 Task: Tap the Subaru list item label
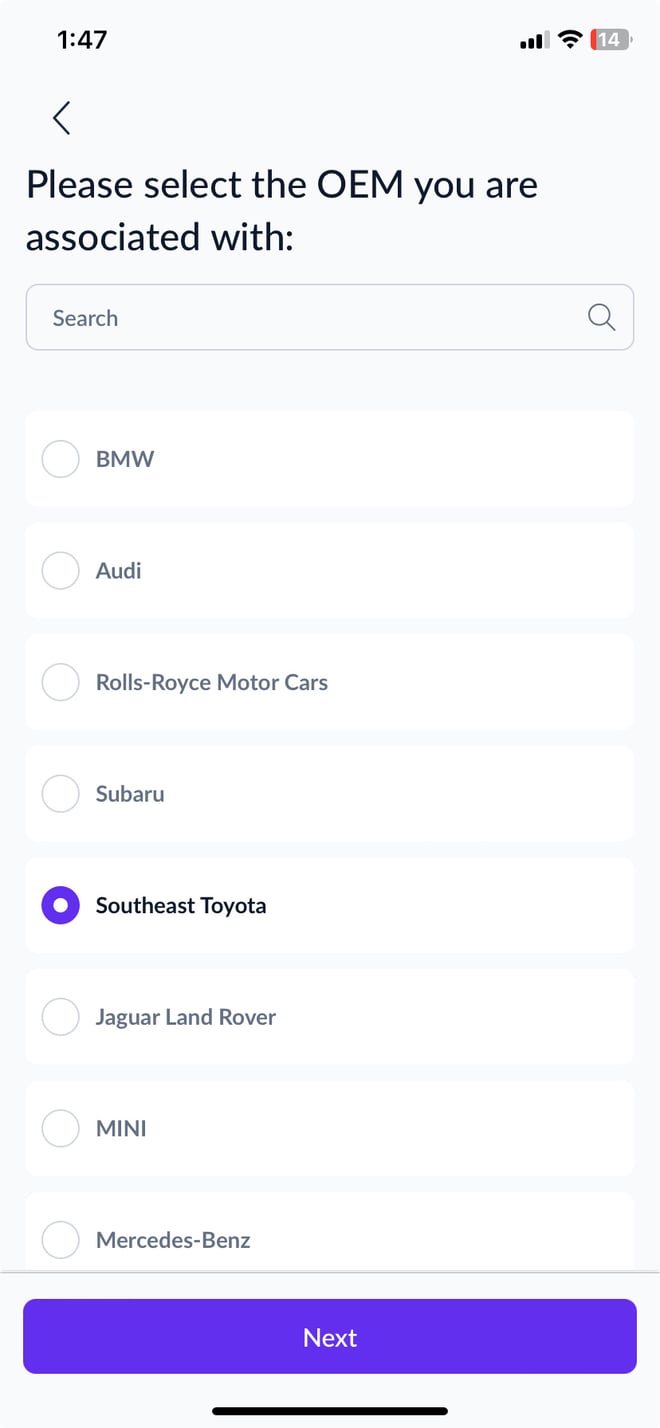[130, 794]
